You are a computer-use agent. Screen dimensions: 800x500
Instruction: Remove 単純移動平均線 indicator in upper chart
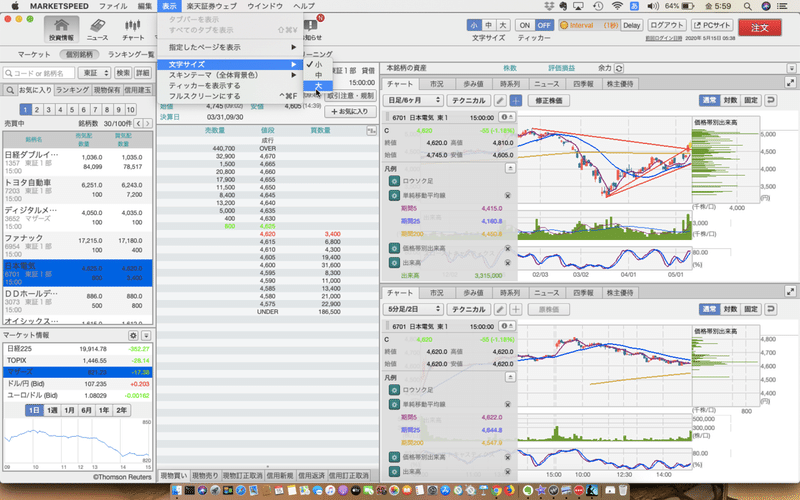point(508,195)
